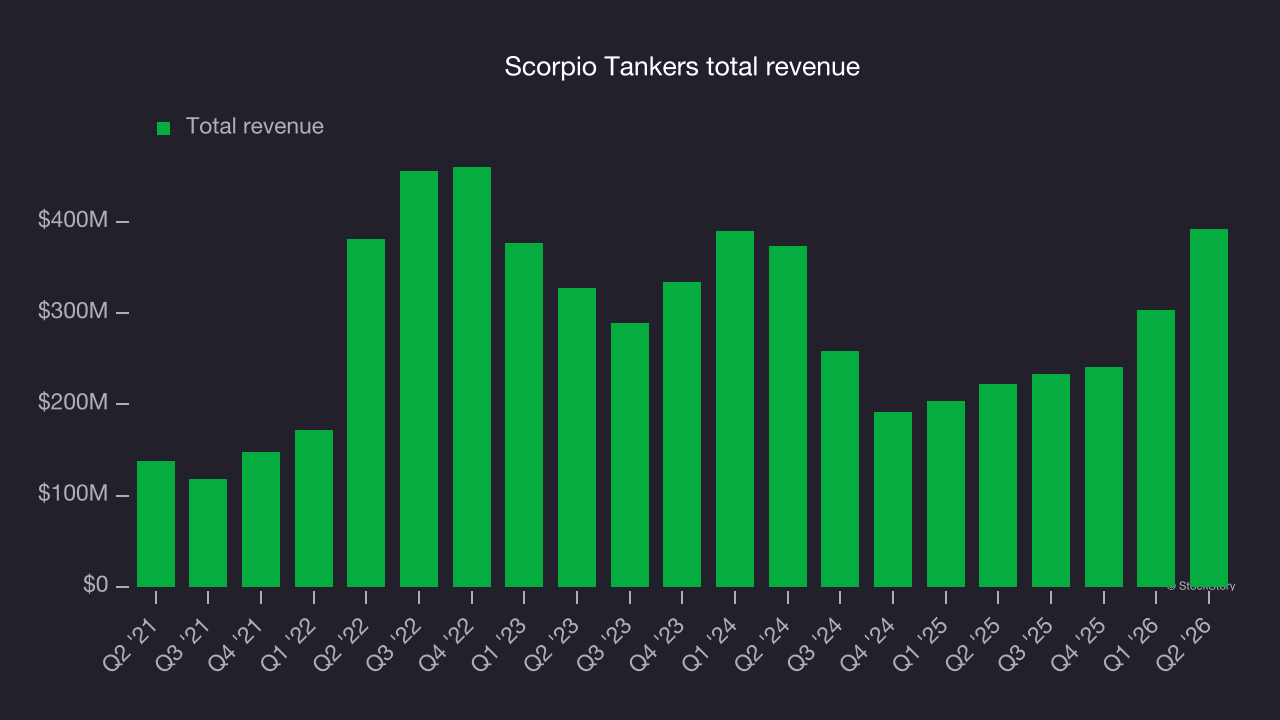
Task: Select the Q3 '22 revenue bar
Action: (x=419, y=379)
